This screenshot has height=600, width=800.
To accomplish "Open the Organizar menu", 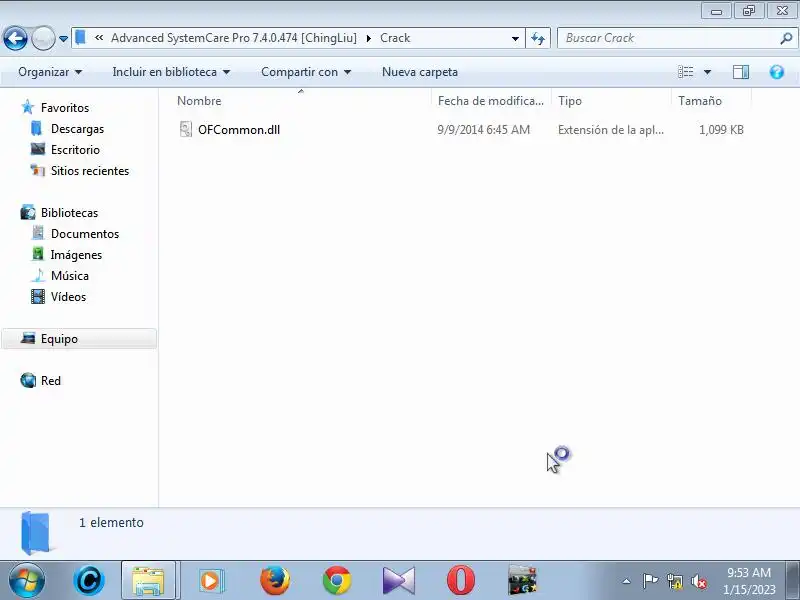I will 50,72.
